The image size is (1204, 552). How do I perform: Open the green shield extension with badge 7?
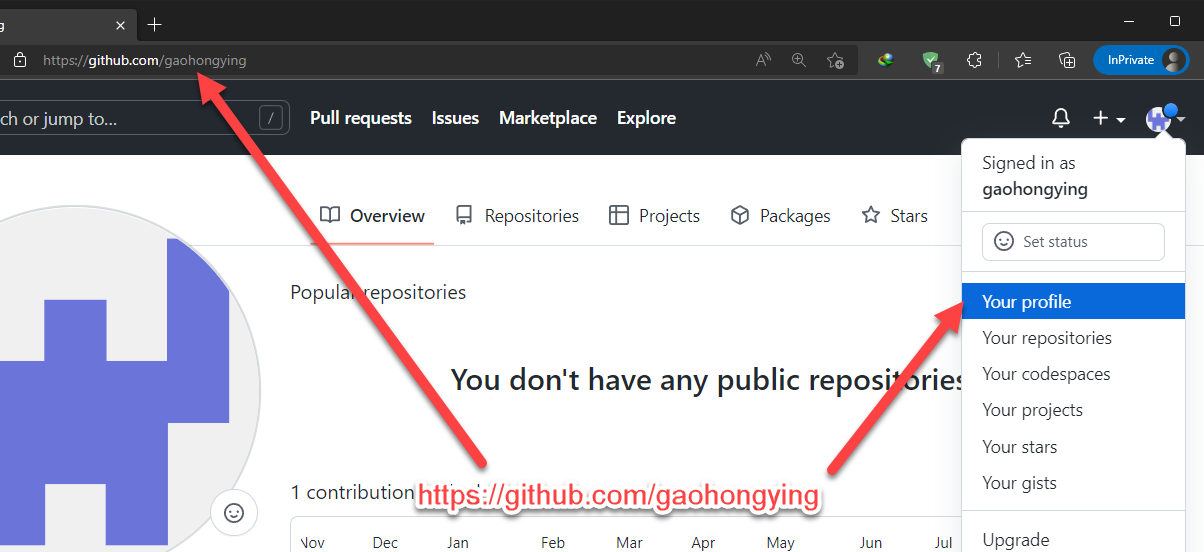(x=931, y=61)
